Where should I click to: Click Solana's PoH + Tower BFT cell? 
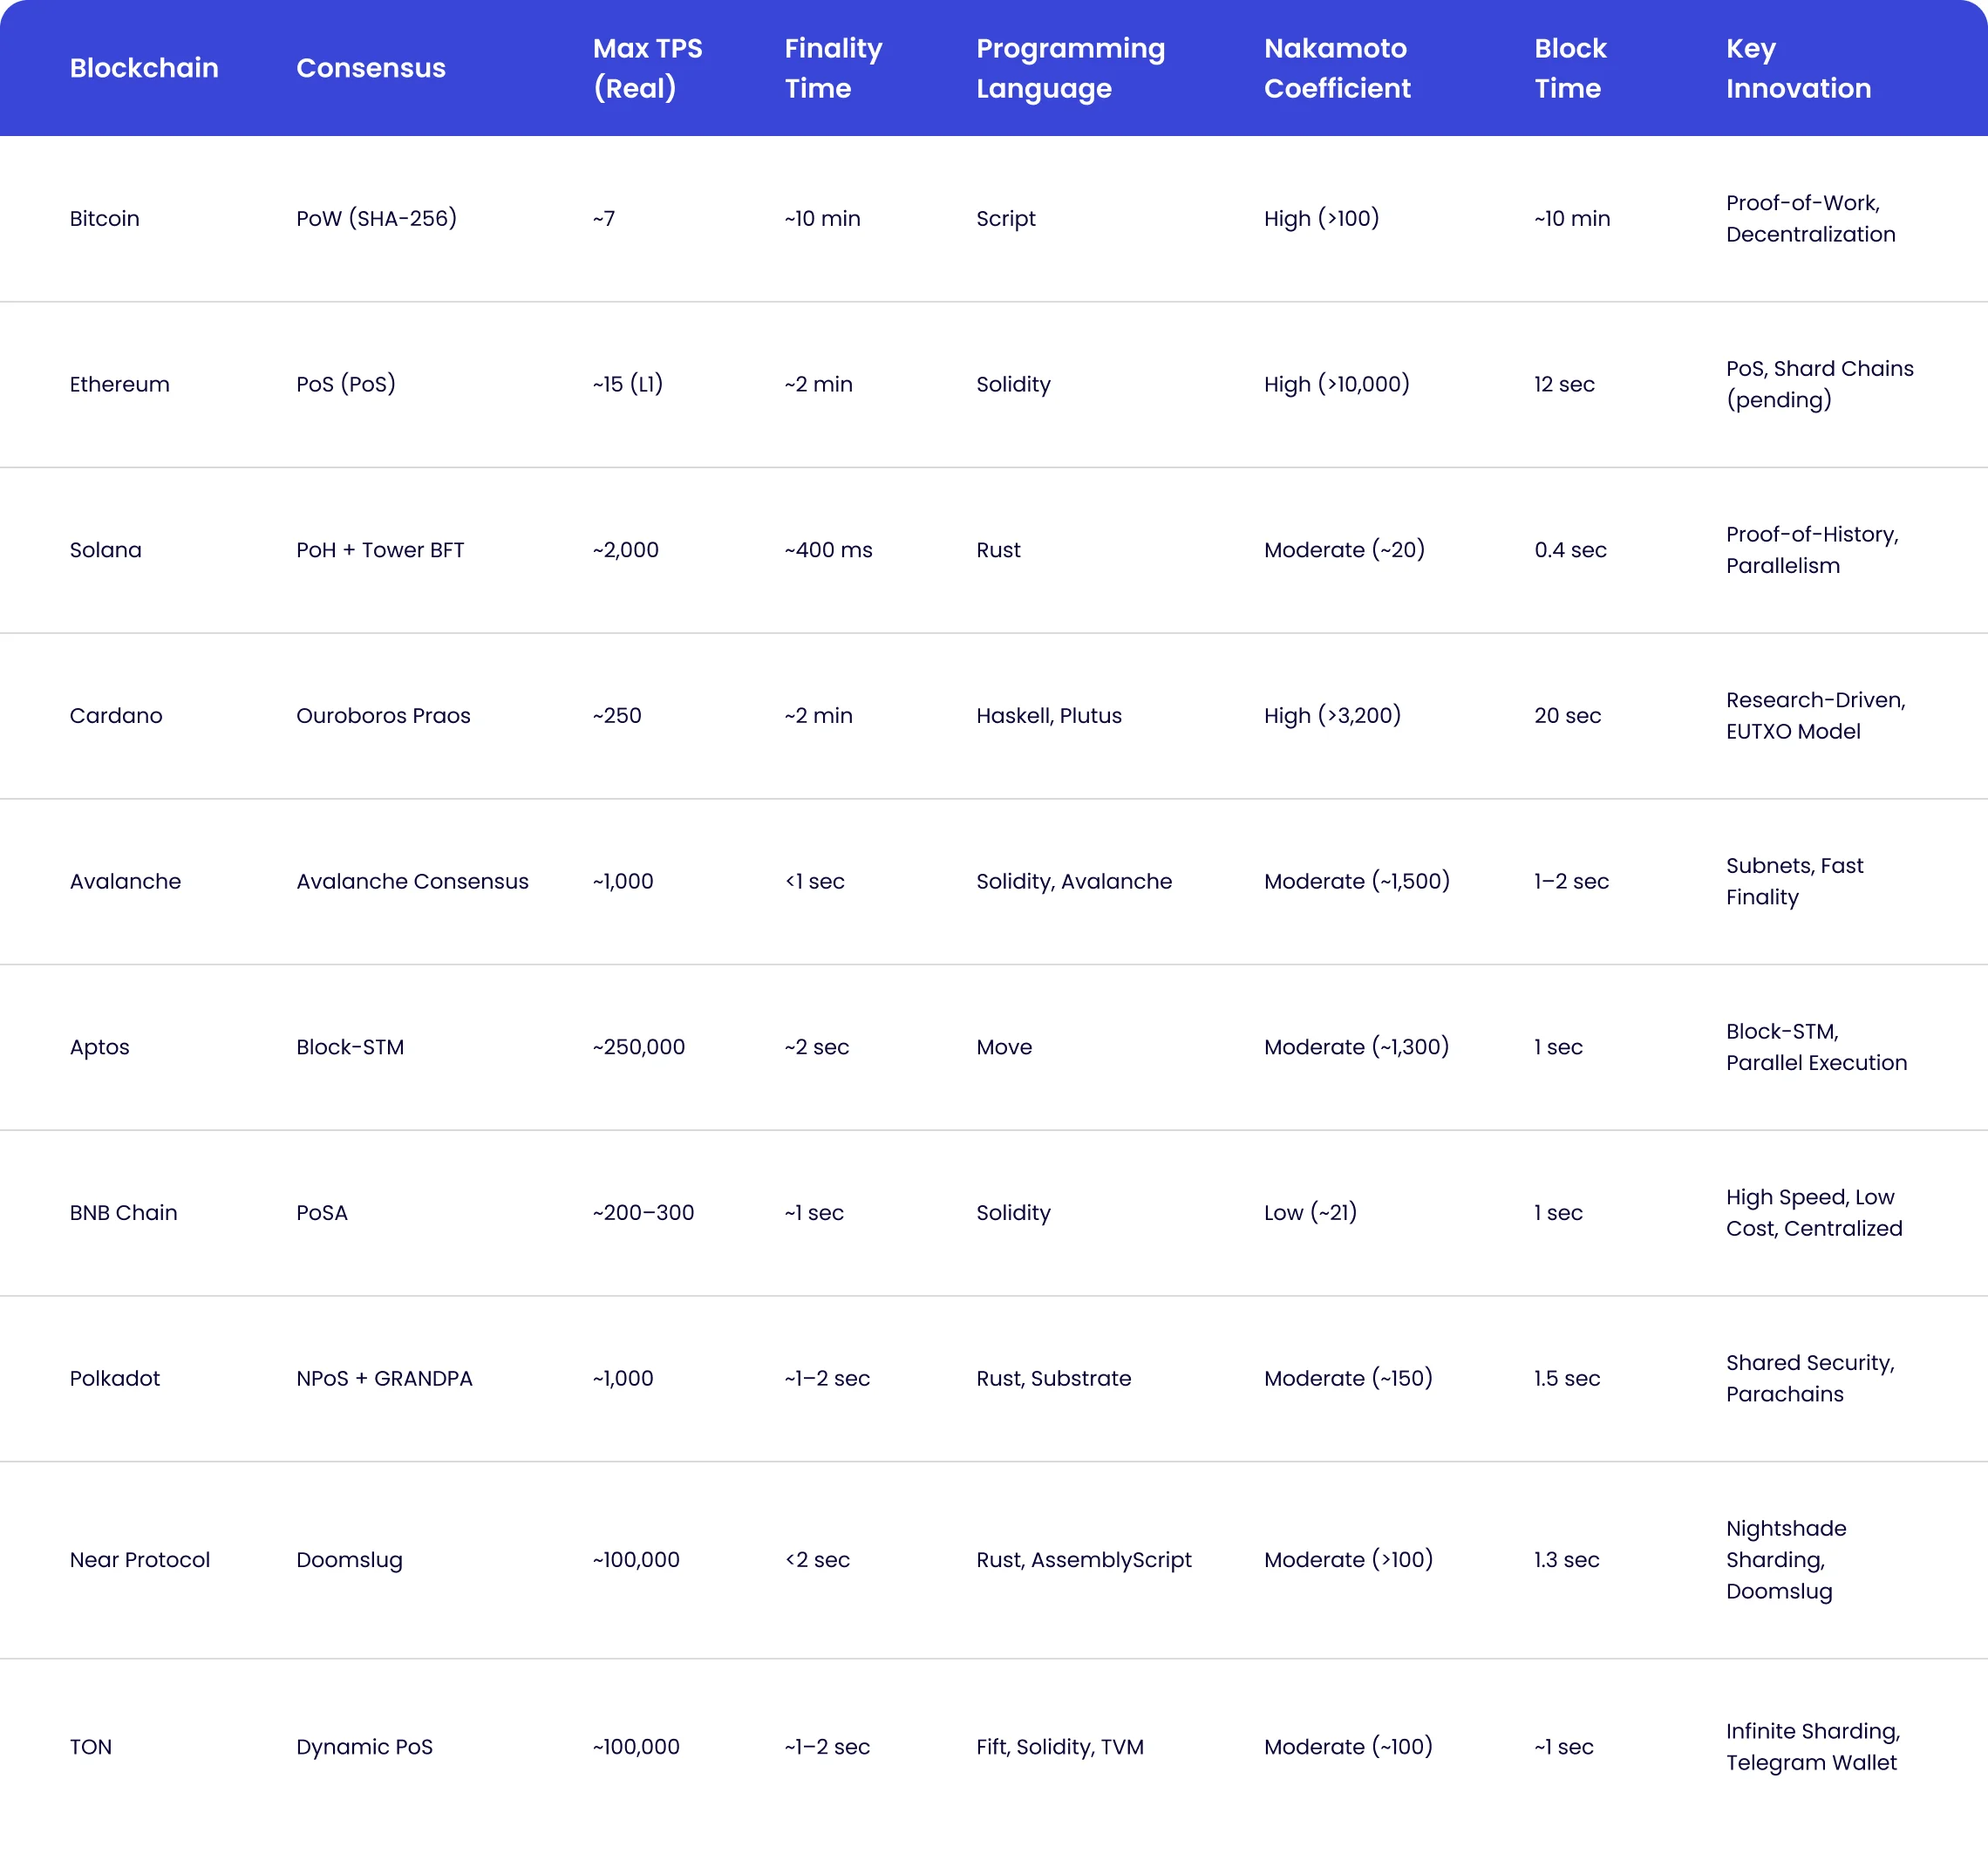tap(380, 550)
